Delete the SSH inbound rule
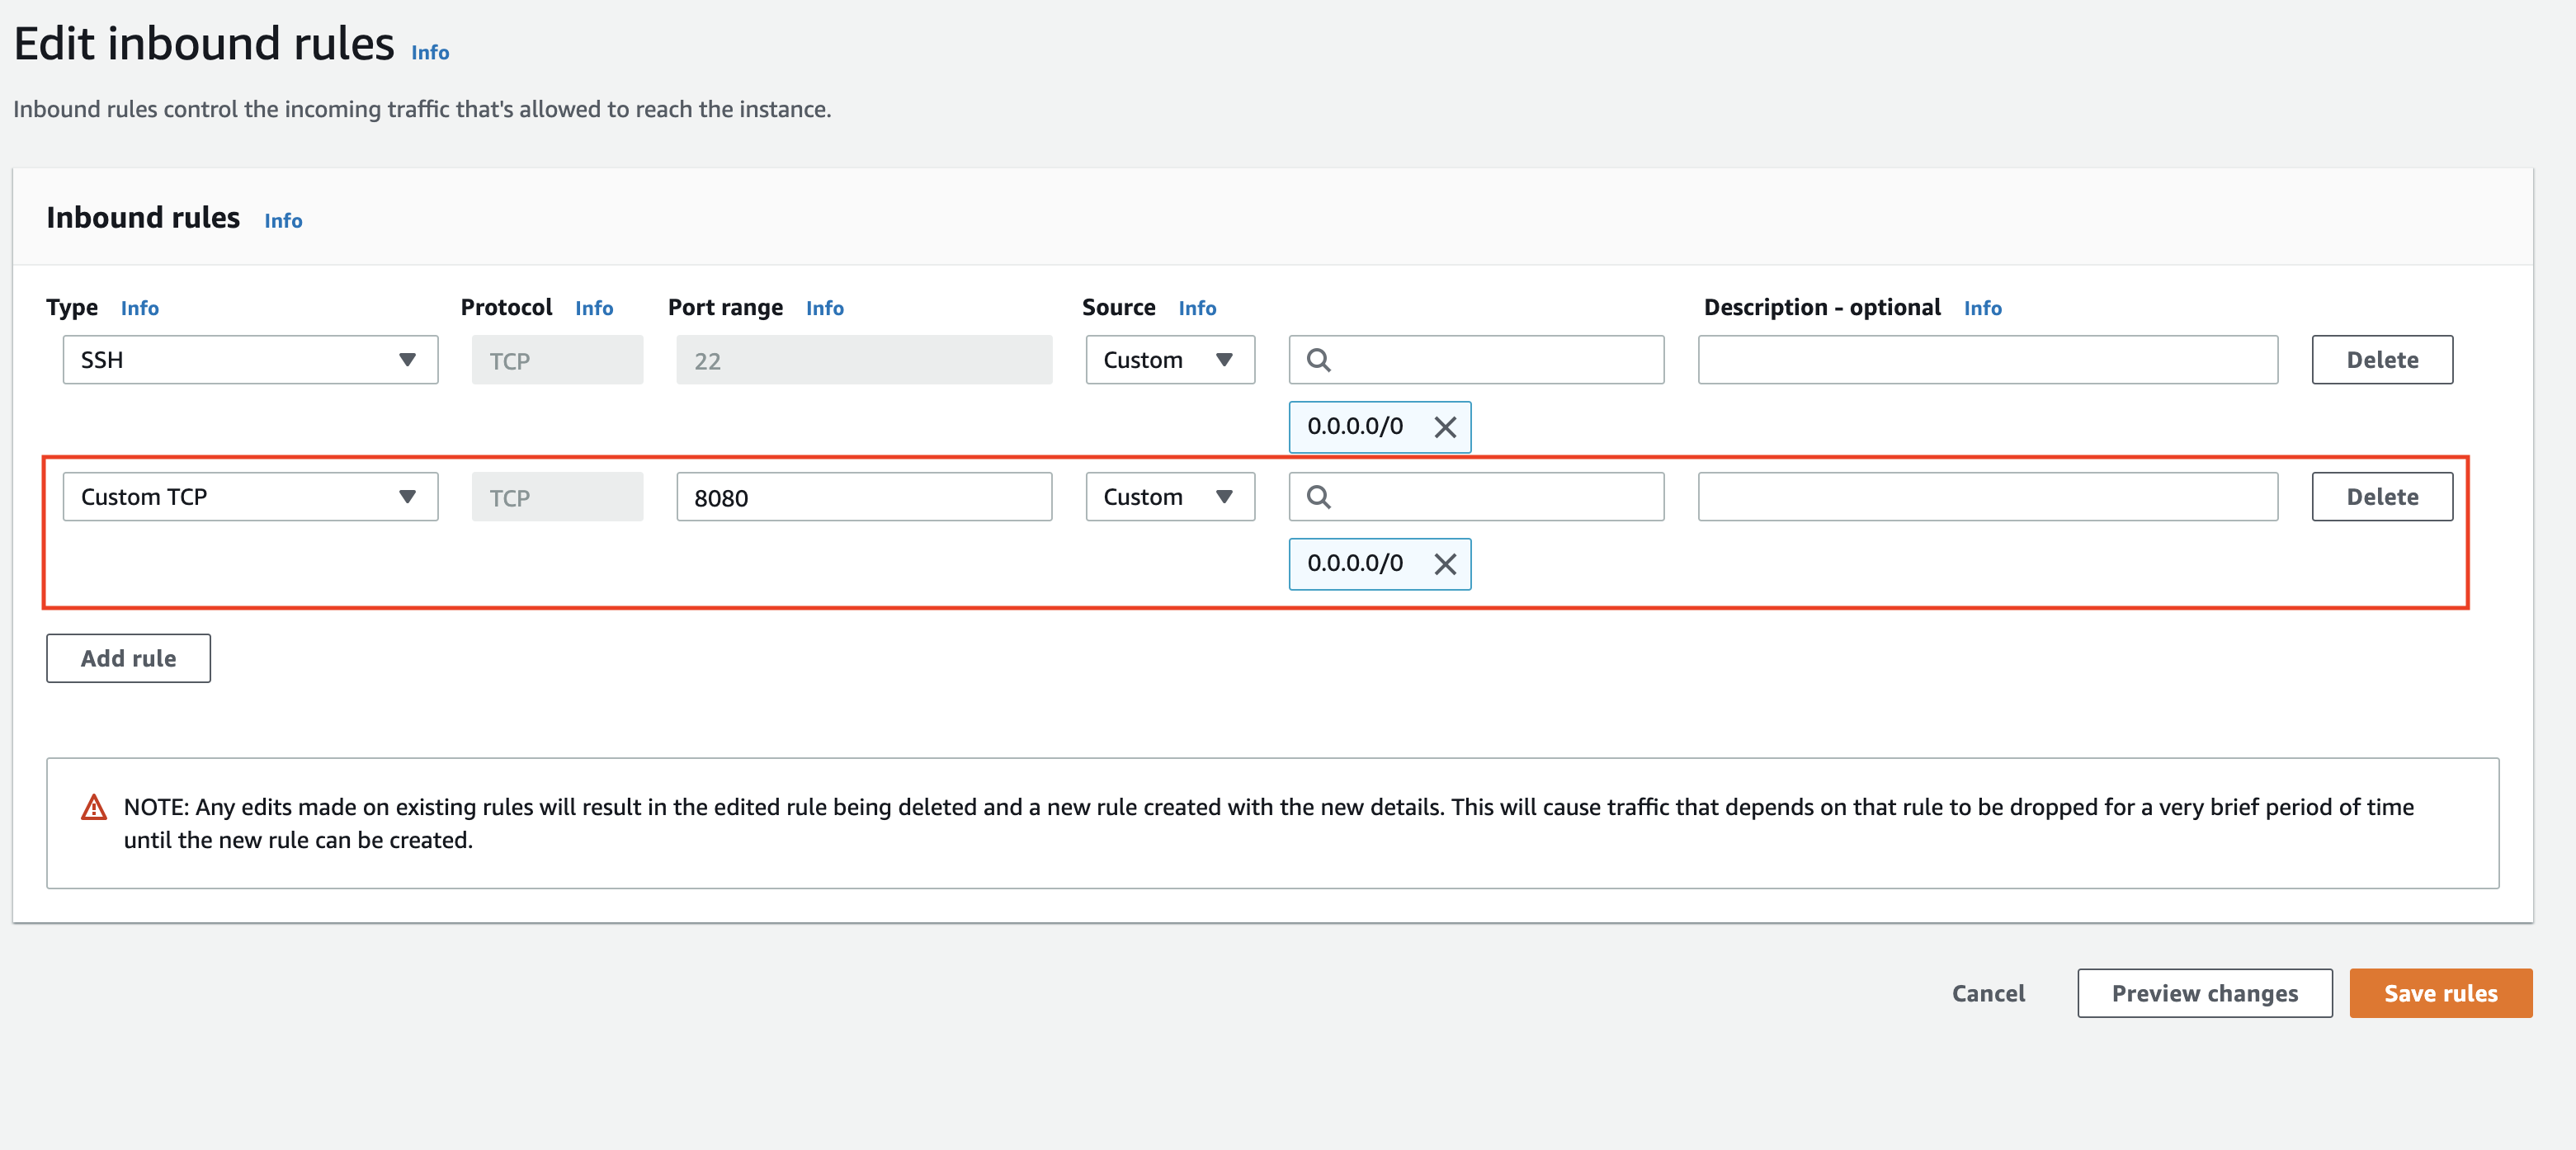2576x1150 pixels. coord(2381,360)
